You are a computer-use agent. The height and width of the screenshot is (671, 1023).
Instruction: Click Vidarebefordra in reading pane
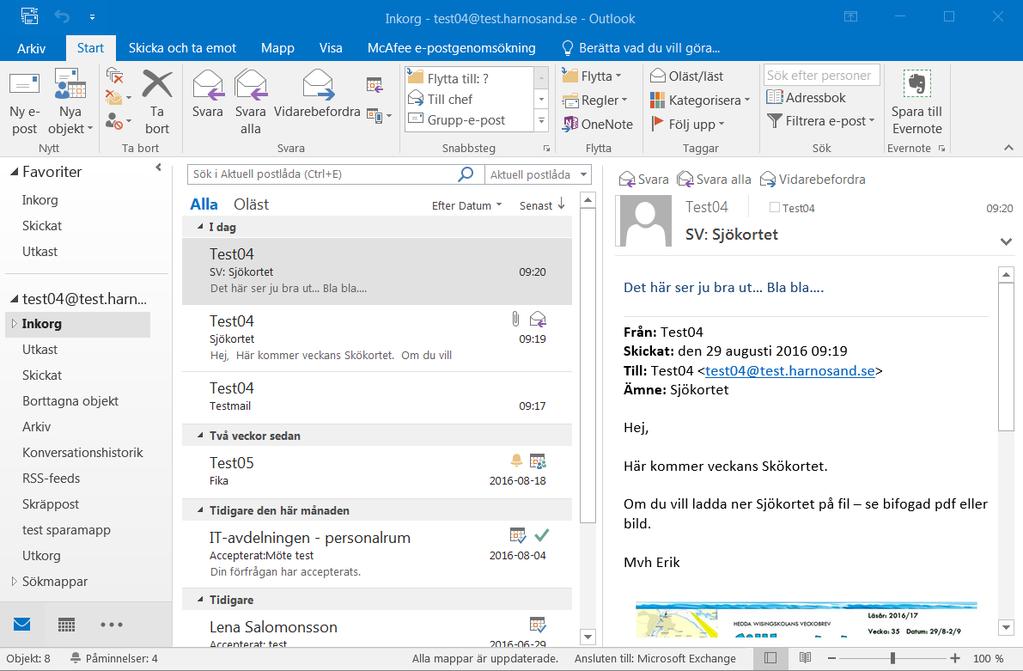(813, 179)
